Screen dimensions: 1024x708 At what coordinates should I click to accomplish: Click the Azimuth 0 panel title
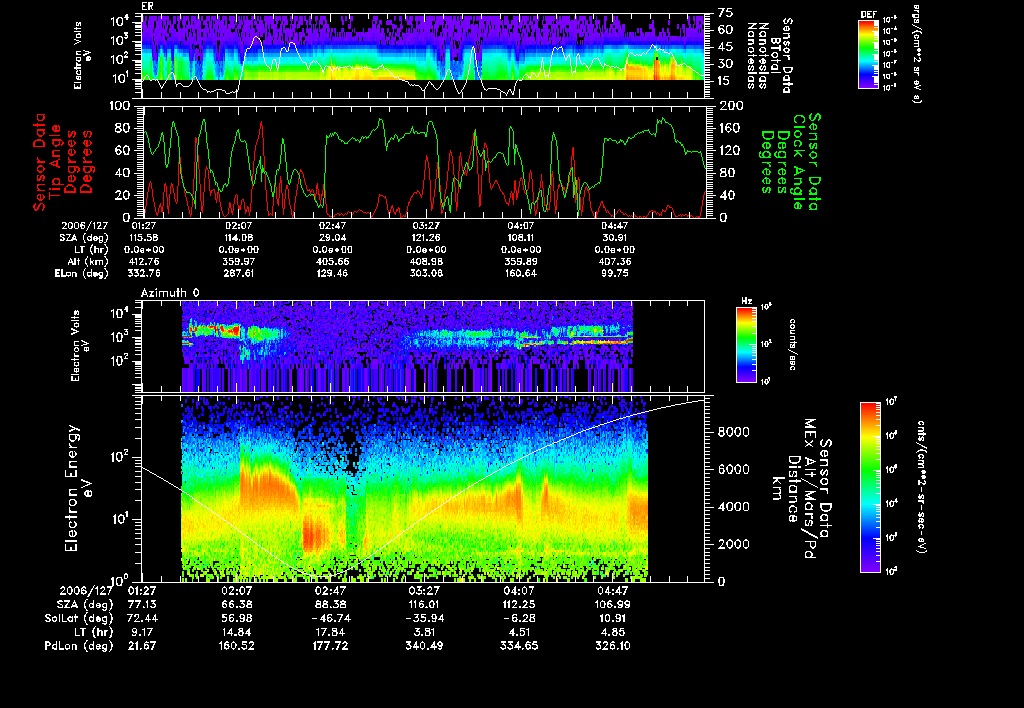169,293
